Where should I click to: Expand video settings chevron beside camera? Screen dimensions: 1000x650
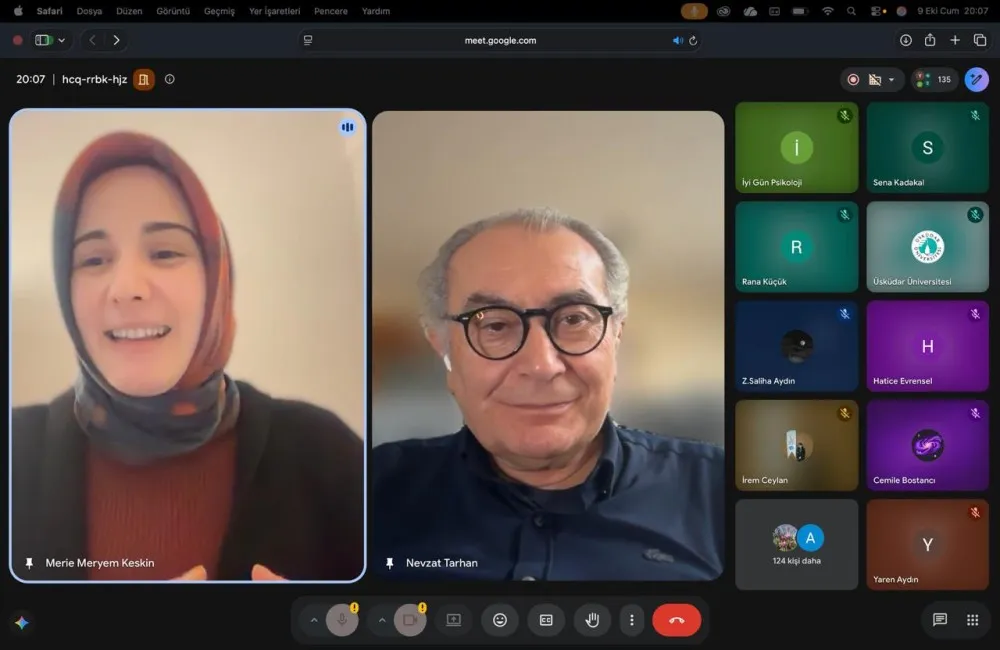click(x=382, y=620)
